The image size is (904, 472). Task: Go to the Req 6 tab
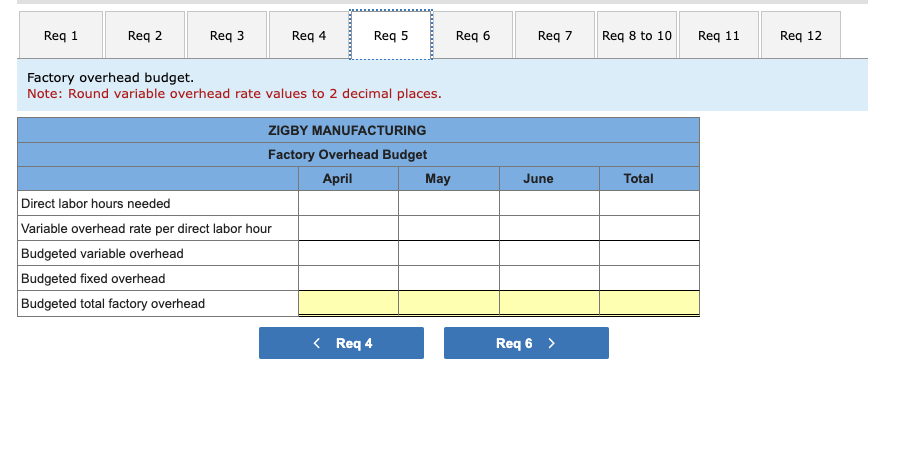pos(473,35)
